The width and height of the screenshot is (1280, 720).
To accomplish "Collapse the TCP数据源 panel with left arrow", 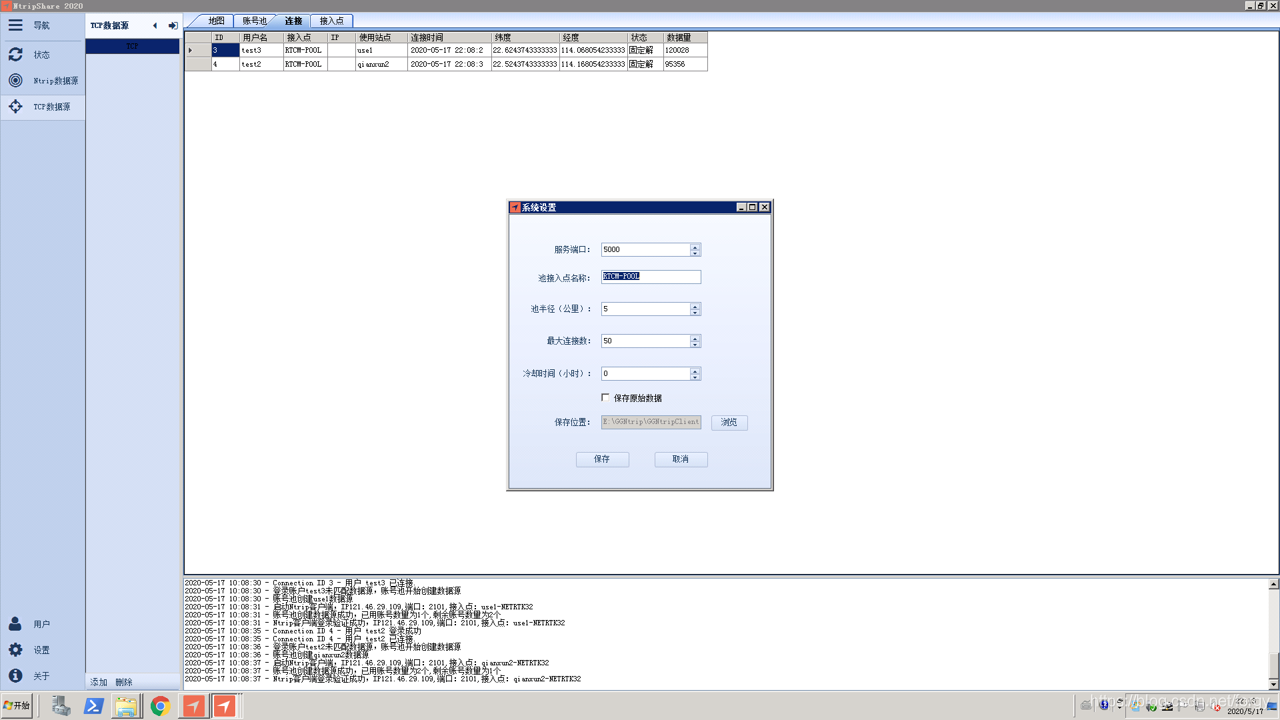I will 155,26.
